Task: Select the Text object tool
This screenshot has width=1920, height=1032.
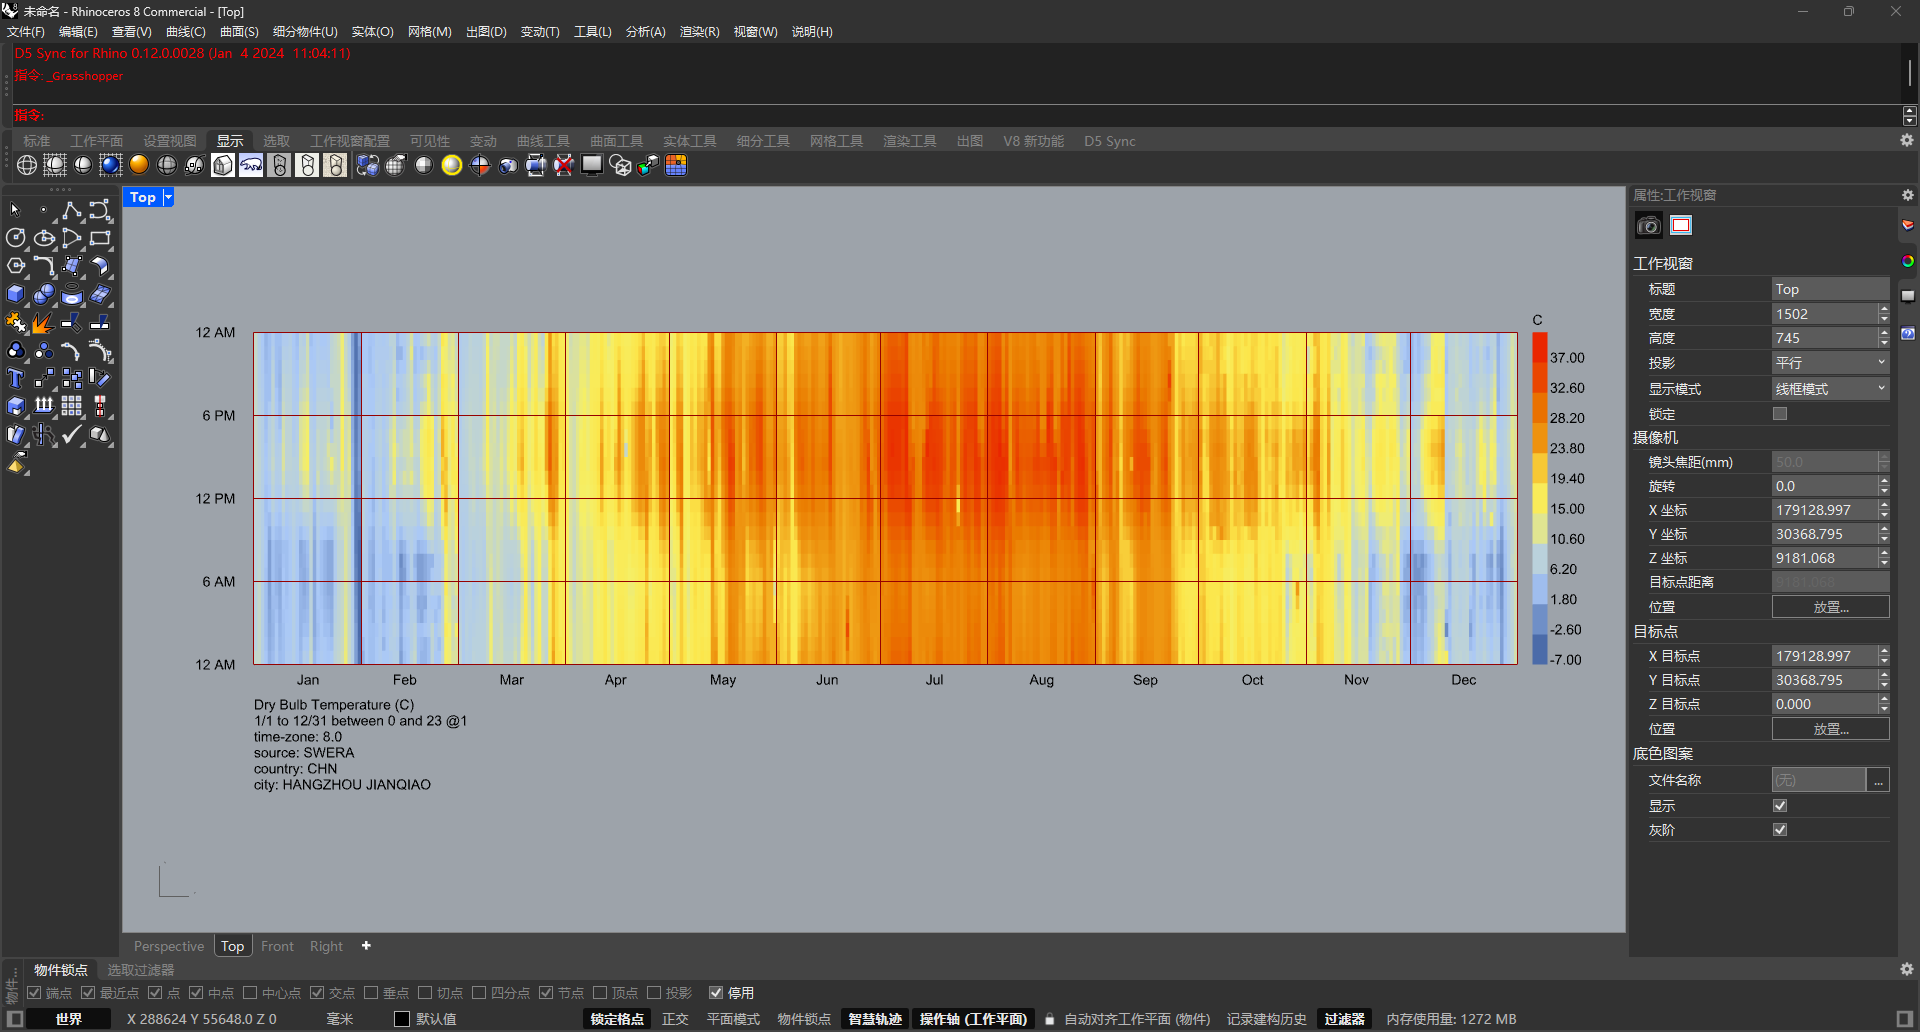Action: (15, 378)
